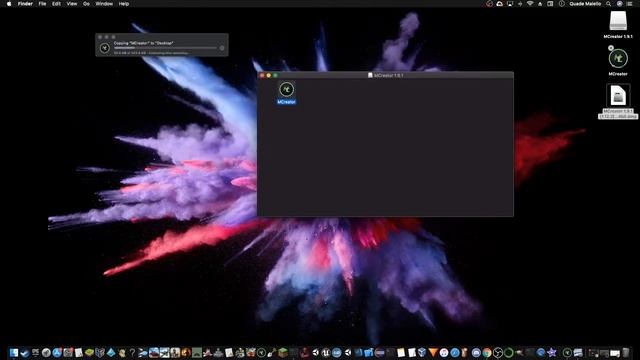
Task: Minimize the MCreator 1.9.1 Finder window
Action: [x=269, y=75]
